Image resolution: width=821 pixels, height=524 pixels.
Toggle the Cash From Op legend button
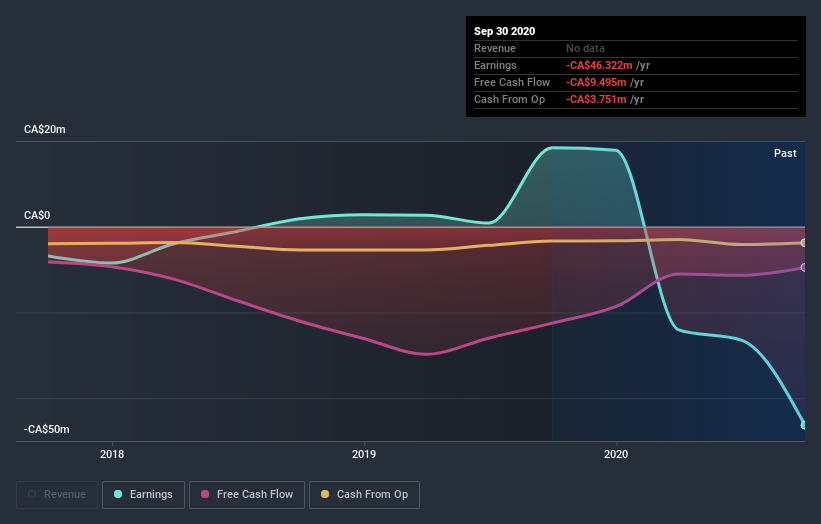point(364,495)
